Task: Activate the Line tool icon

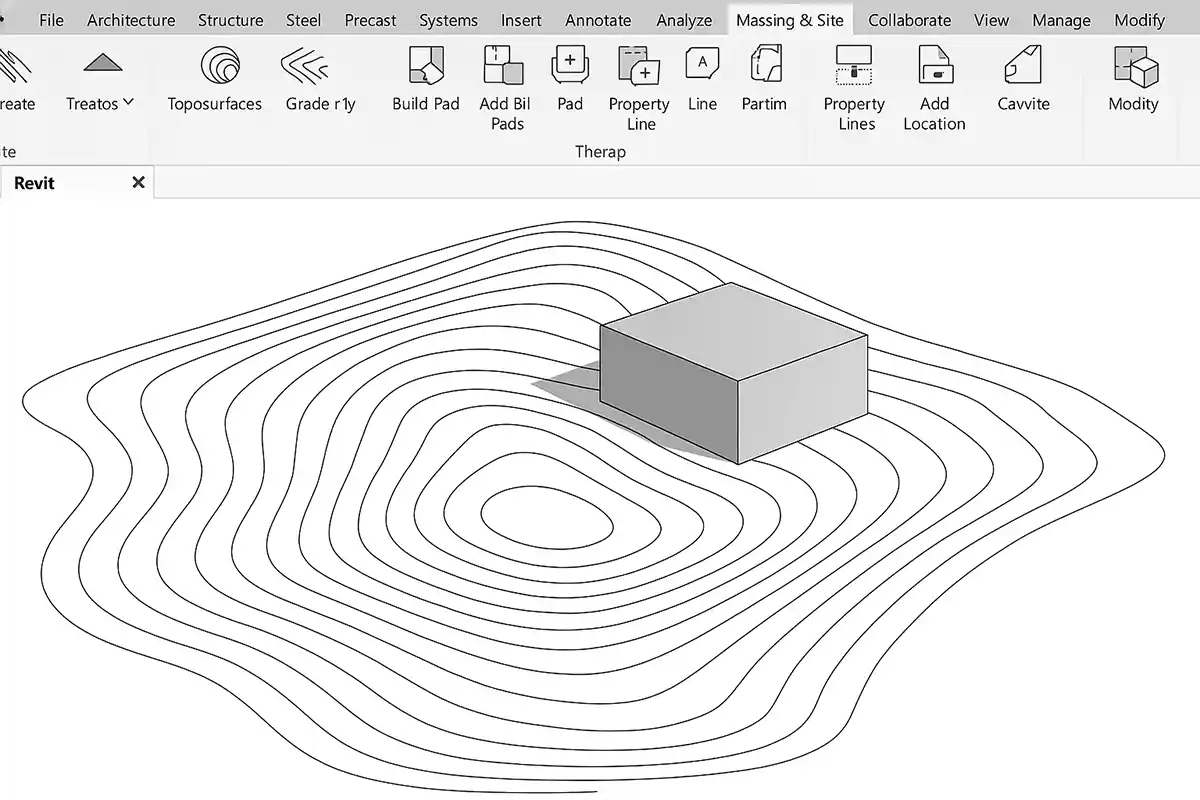Action: click(702, 66)
